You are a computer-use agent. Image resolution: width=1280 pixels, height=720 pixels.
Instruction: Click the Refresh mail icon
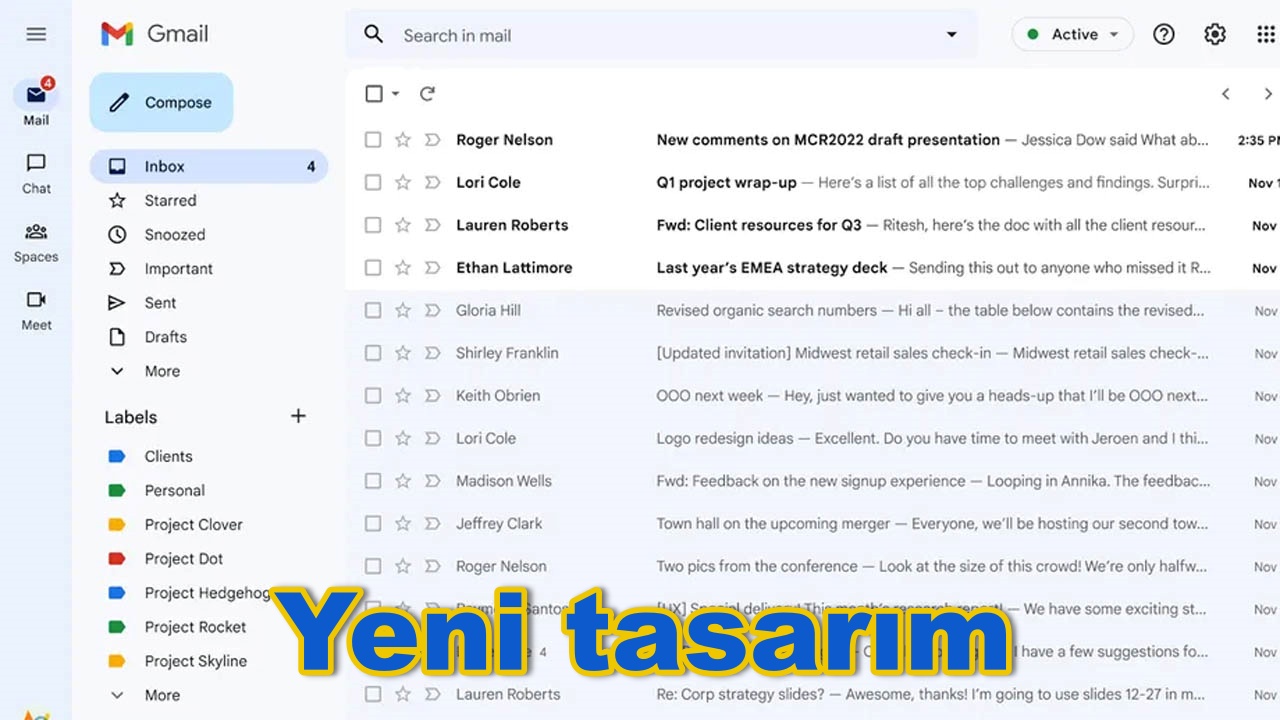coord(427,94)
